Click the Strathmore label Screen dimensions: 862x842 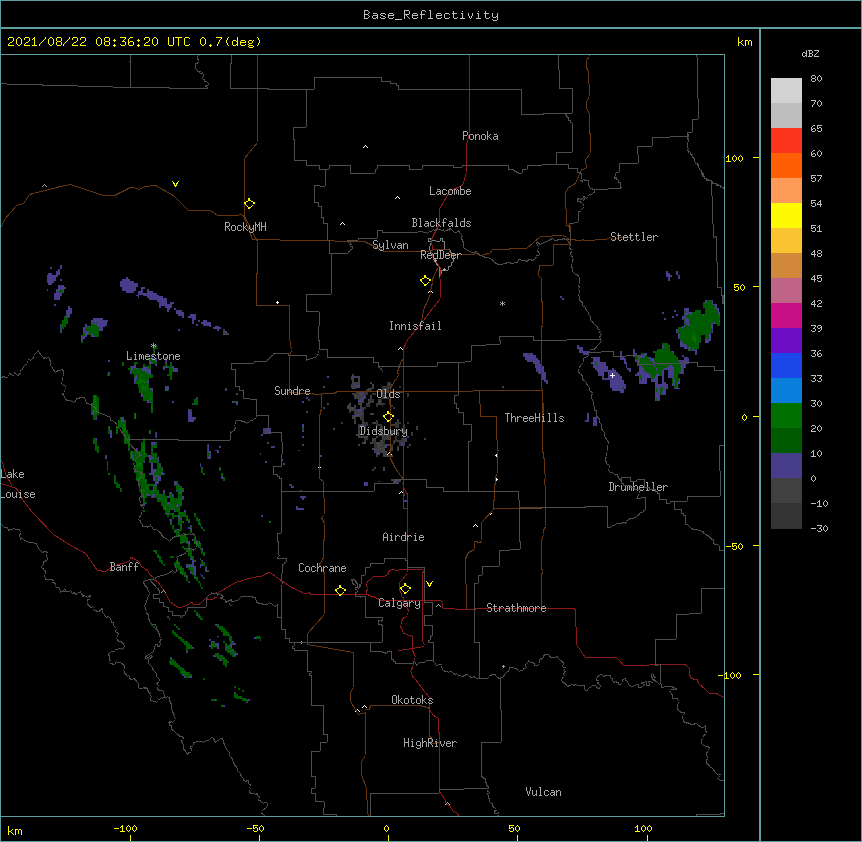(516, 608)
